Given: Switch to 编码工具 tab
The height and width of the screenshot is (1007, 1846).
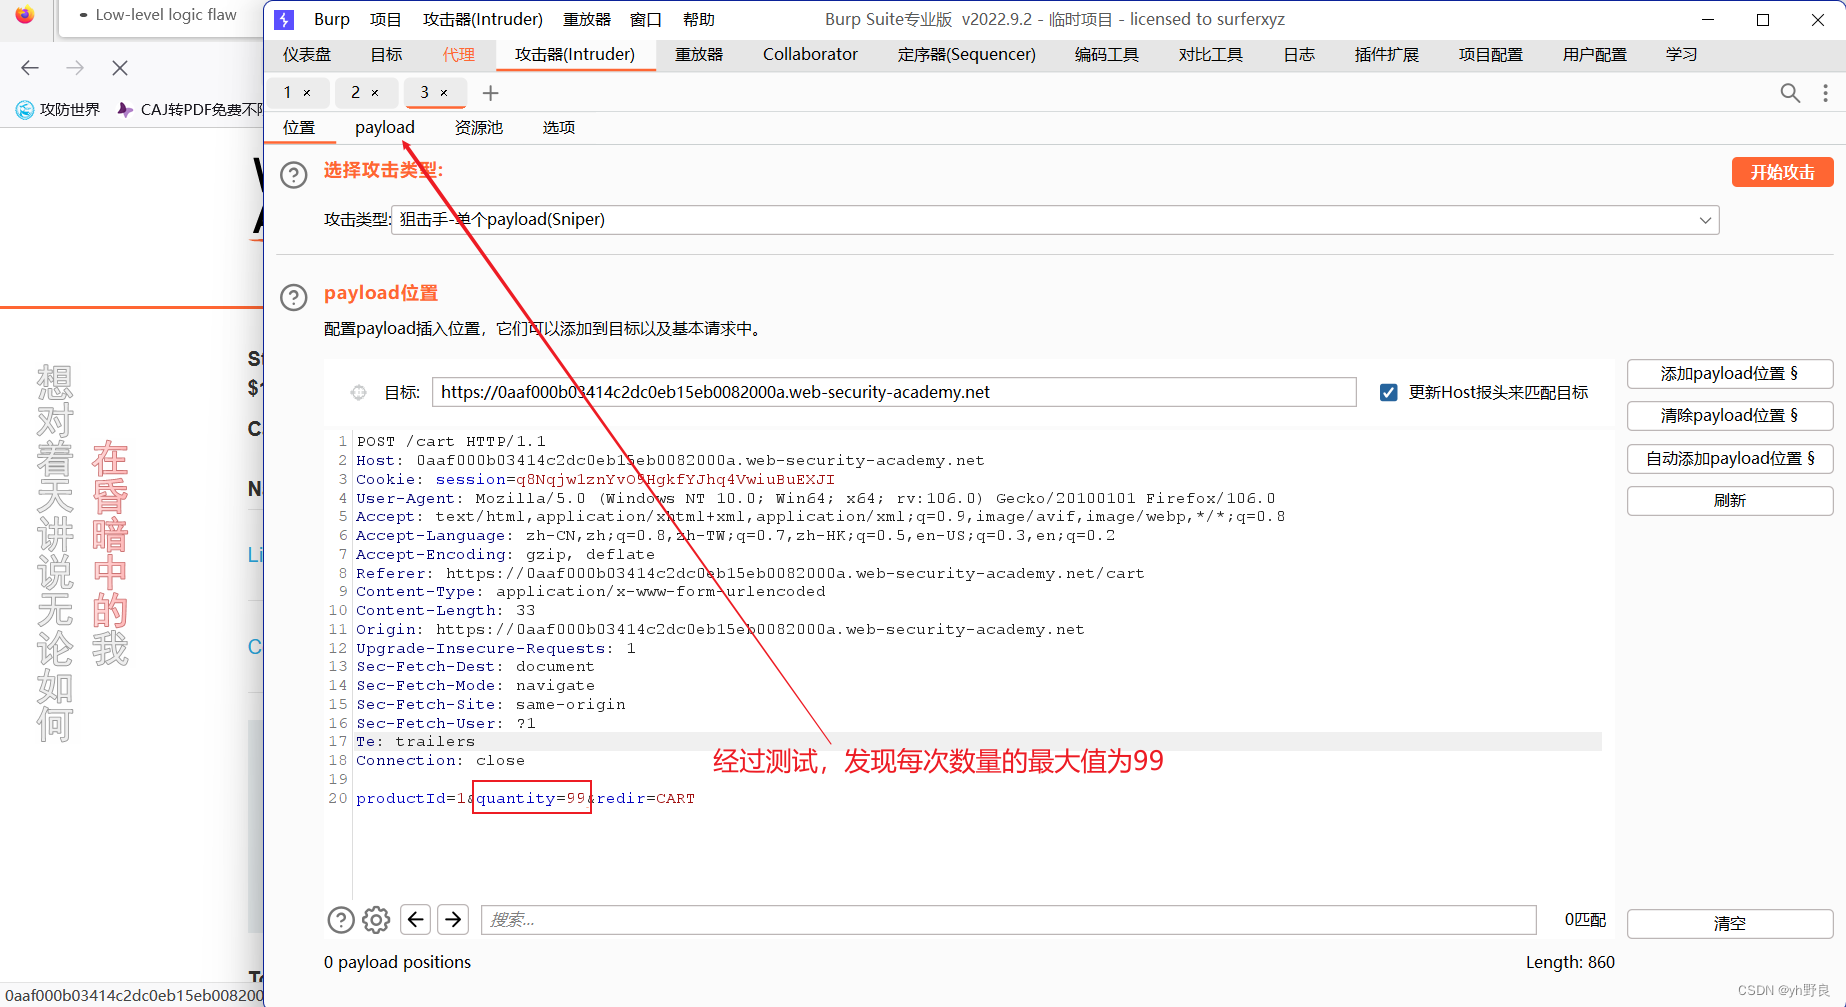Looking at the screenshot, I should click(1107, 55).
